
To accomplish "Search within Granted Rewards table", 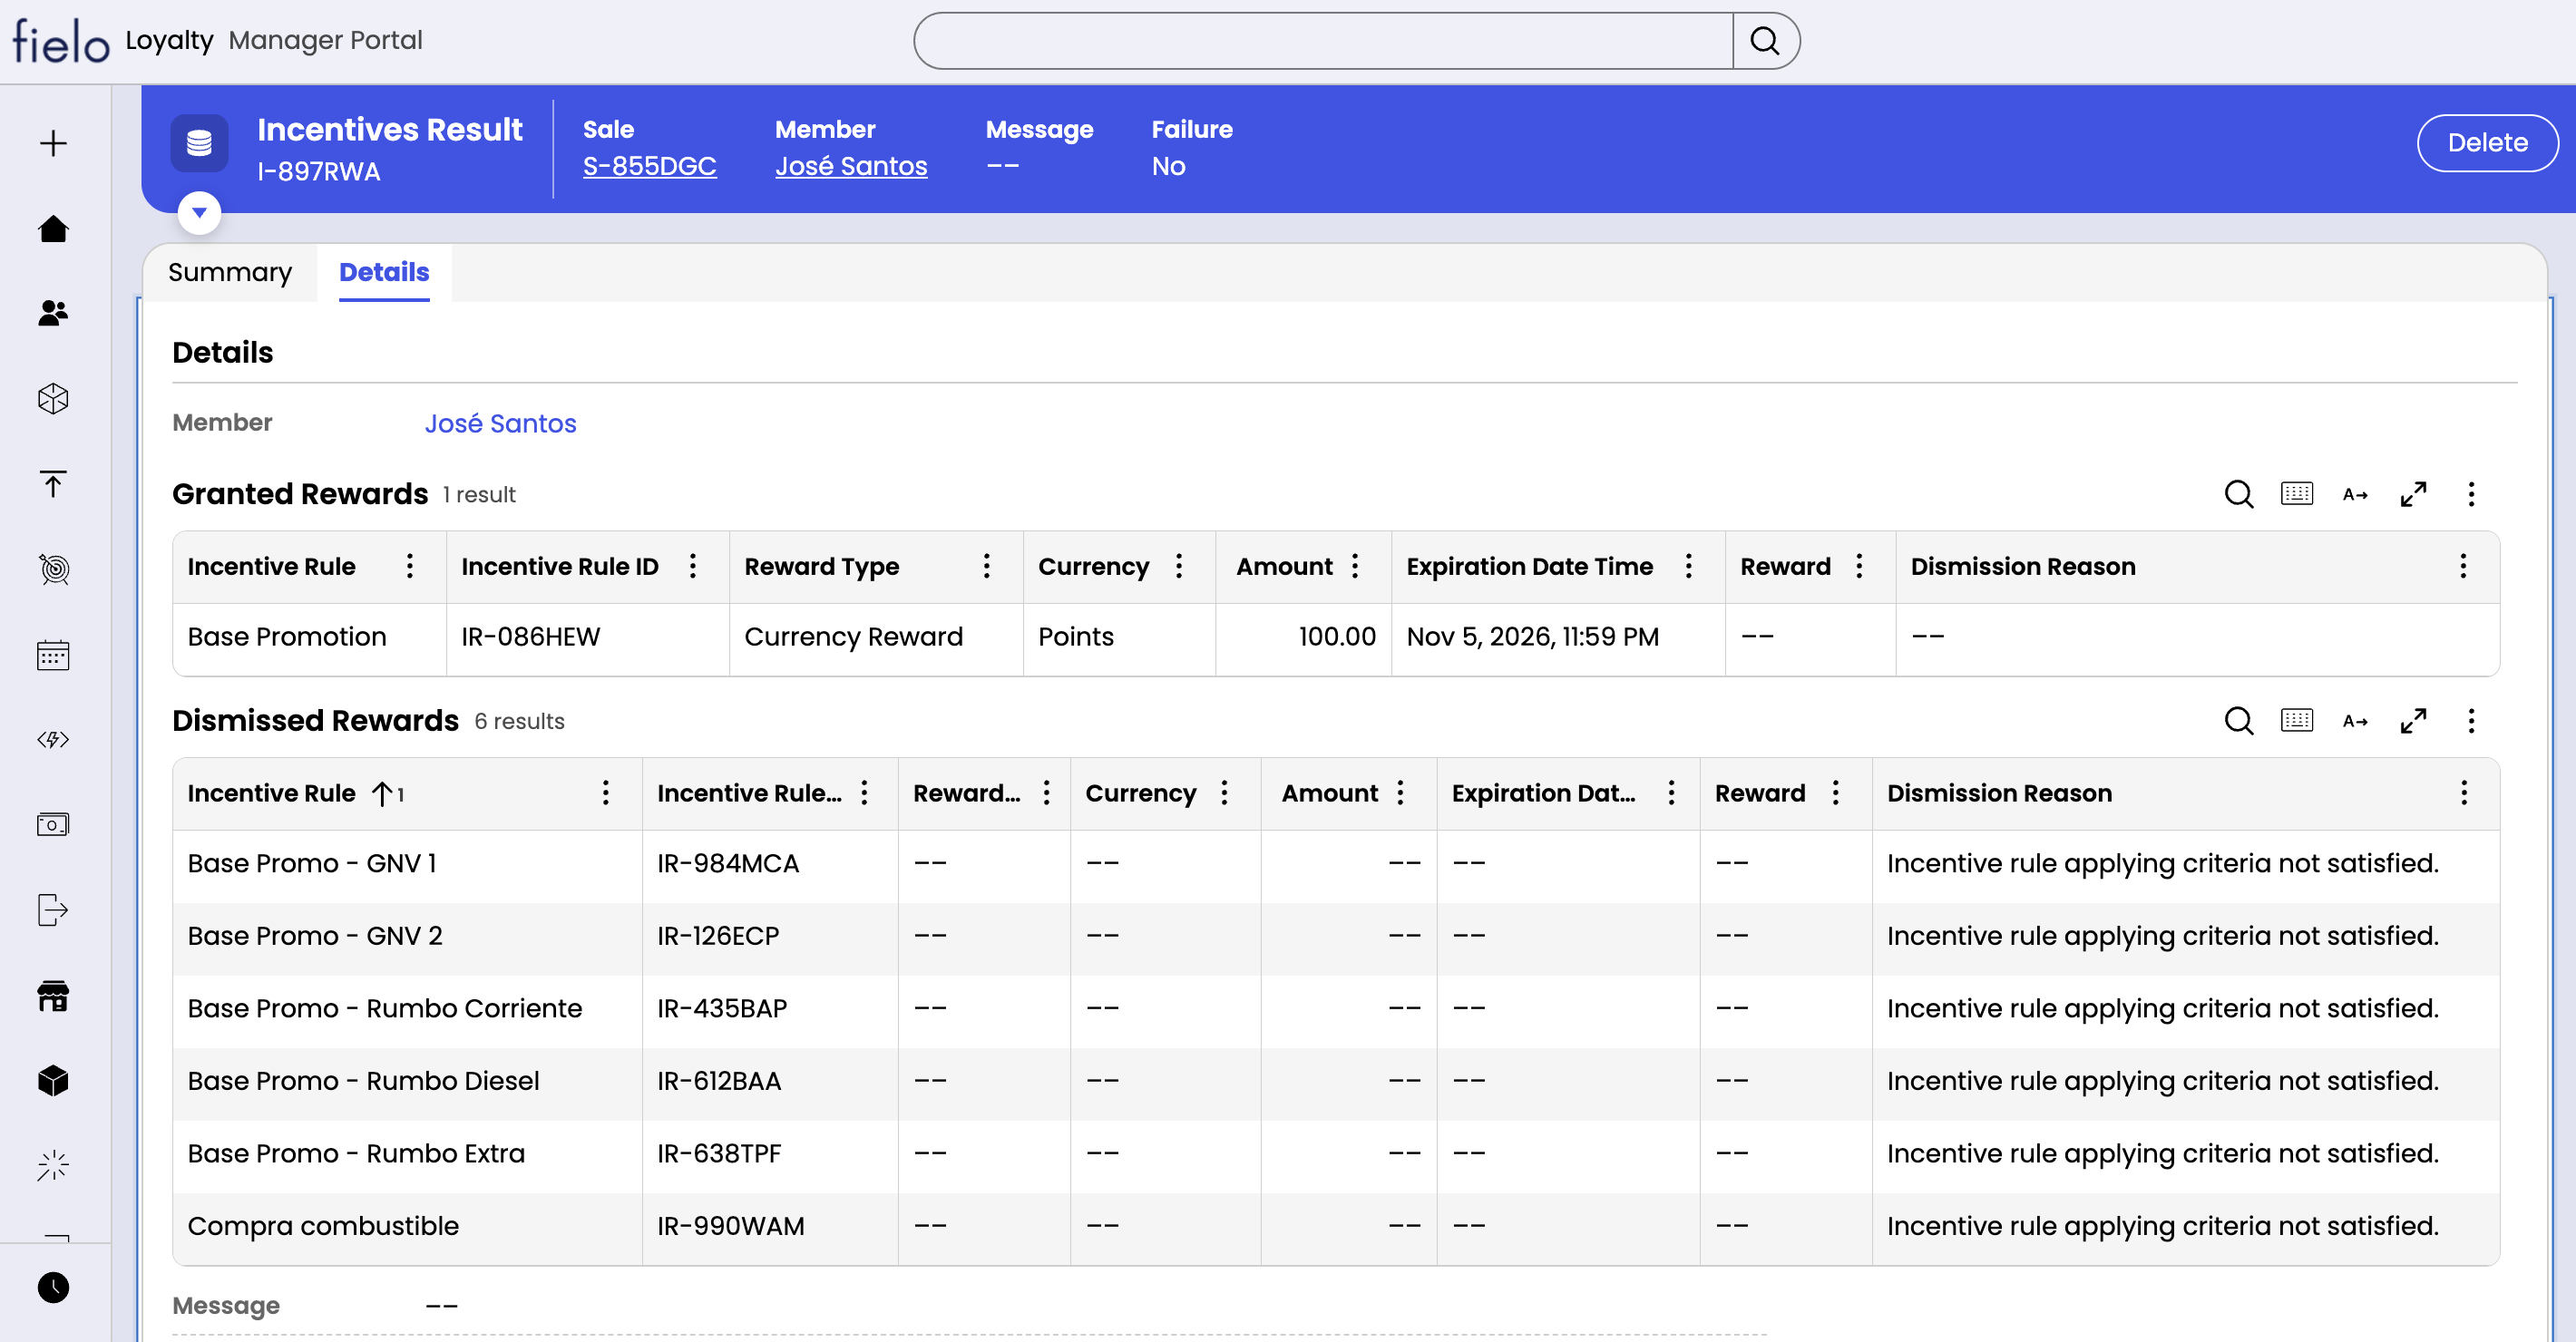I will click(2238, 494).
